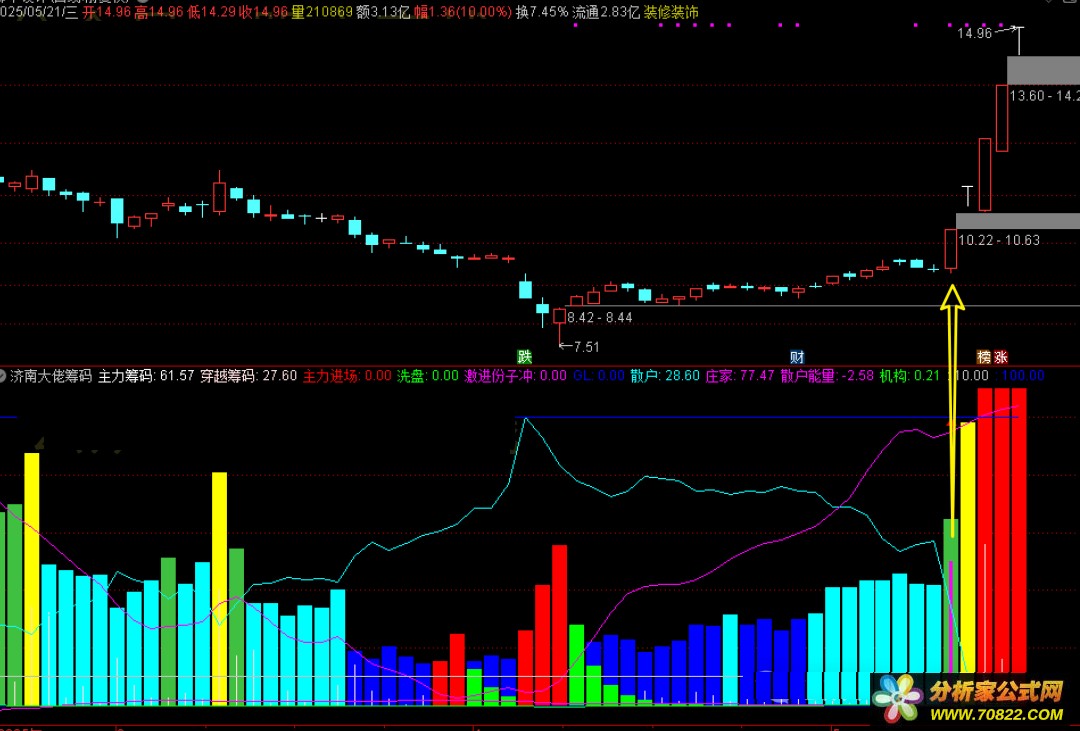Image resolution: width=1080 pixels, height=731 pixels.
Task: Click the 7.51 low price label on chart
Action: tap(586, 347)
